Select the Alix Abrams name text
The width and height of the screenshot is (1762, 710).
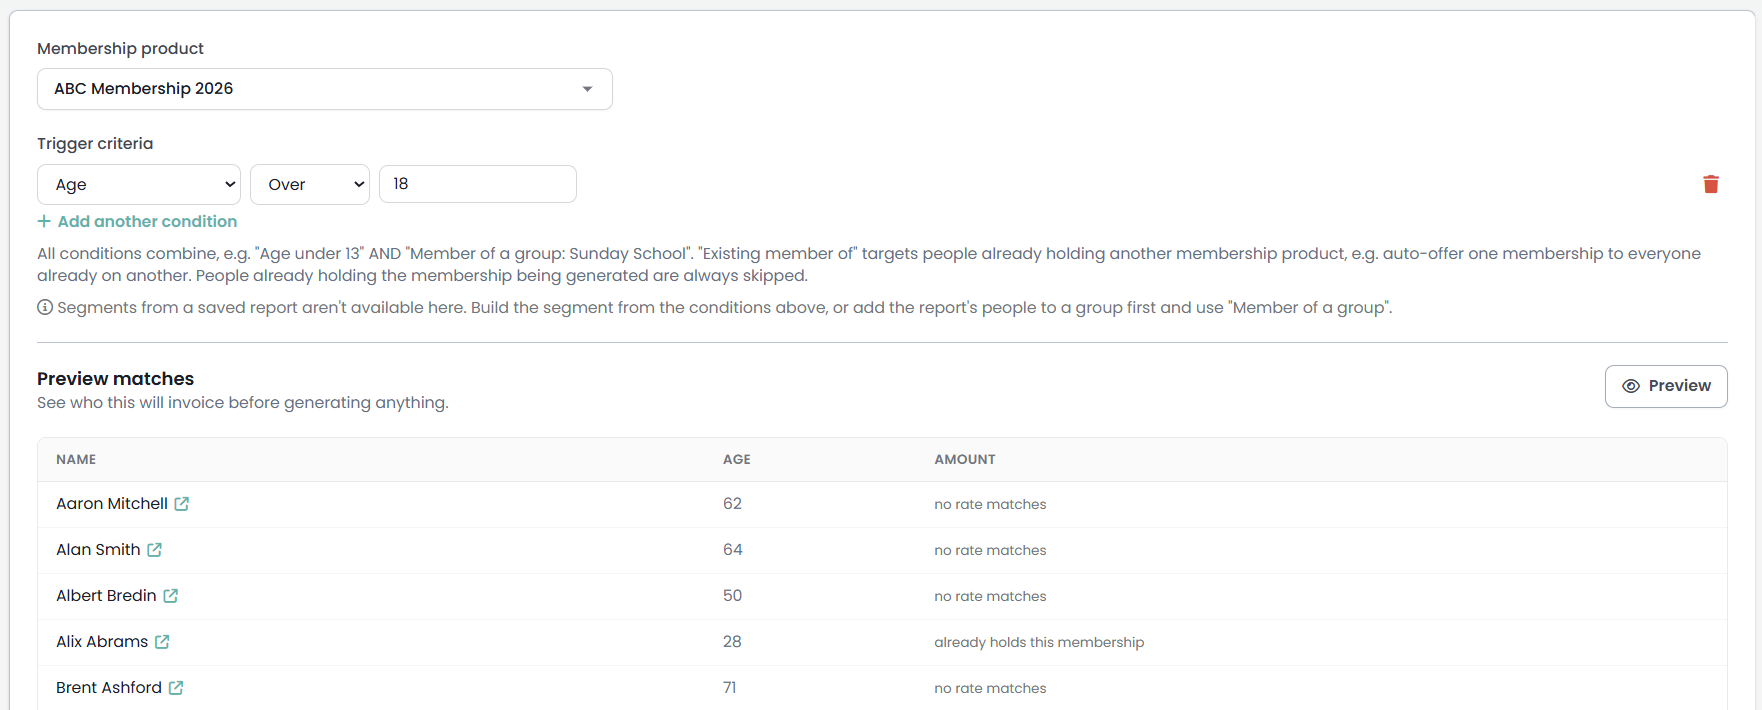(x=102, y=642)
